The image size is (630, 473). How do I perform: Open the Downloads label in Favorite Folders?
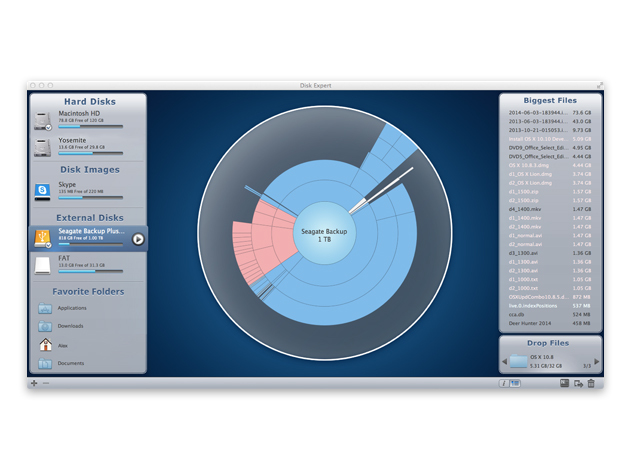70,326
